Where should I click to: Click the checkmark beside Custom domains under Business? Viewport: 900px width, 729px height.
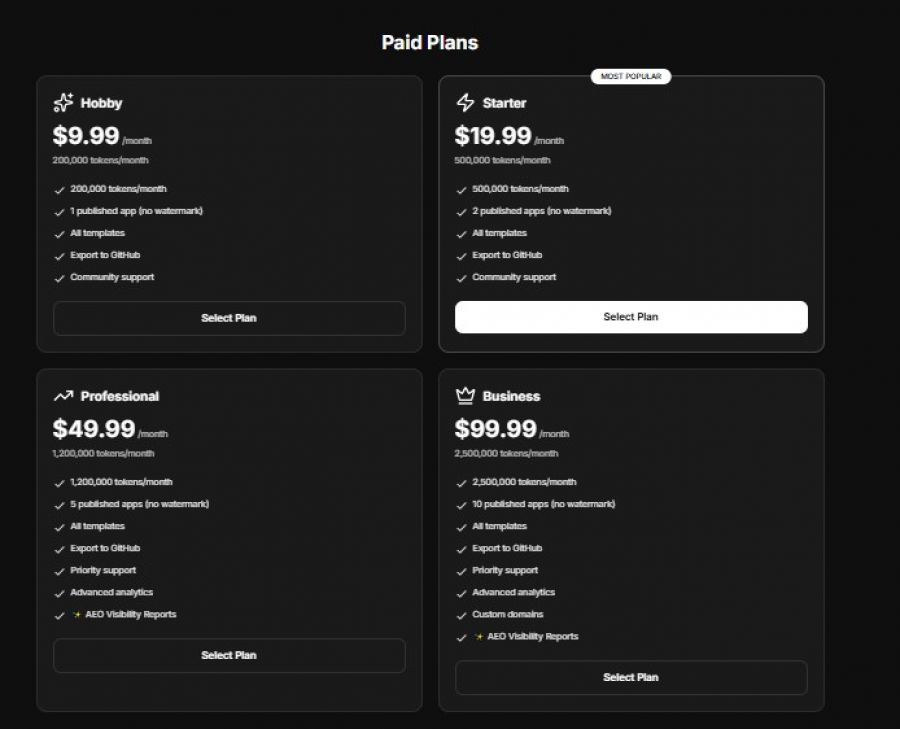click(x=461, y=614)
